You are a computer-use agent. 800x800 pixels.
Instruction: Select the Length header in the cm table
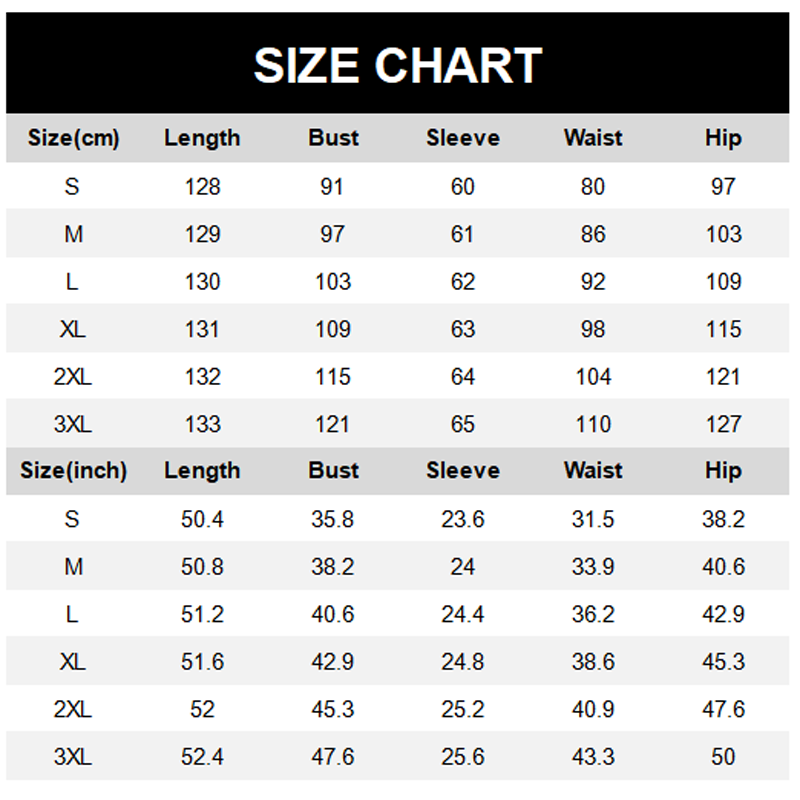[x=202, y=139]
